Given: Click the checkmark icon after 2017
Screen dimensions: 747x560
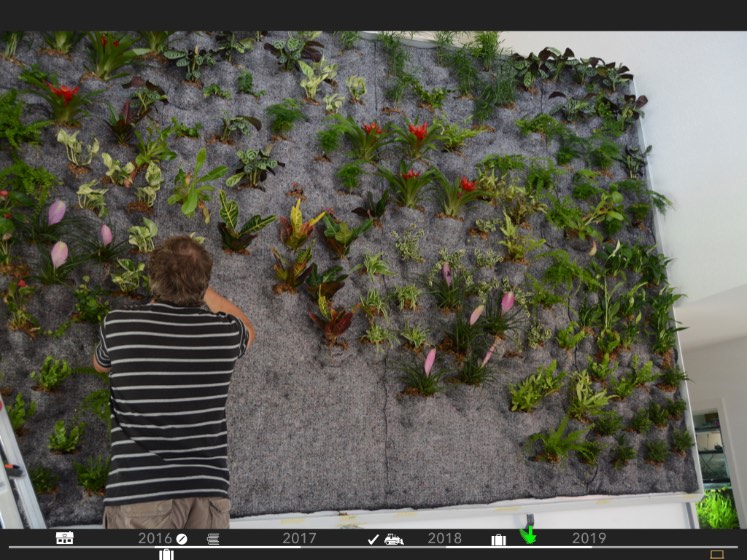Looking at the screenshot, I should 373,539.
